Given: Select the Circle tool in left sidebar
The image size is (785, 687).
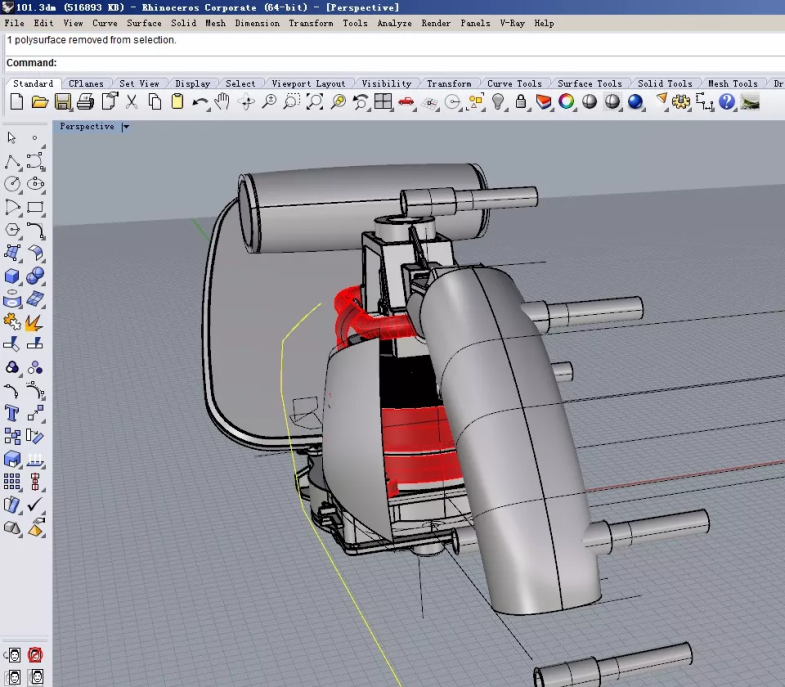Looking at the screenshot, I should coord(12,184).
